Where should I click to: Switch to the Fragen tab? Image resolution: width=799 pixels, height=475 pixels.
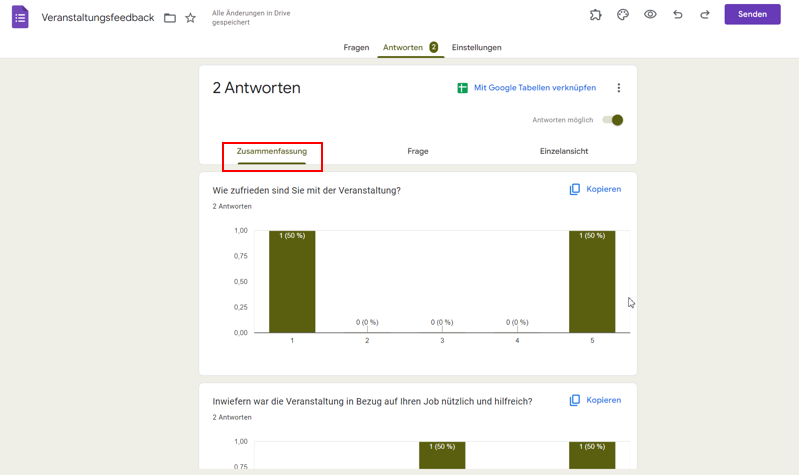pyautogui.click(x=356, y=48)
